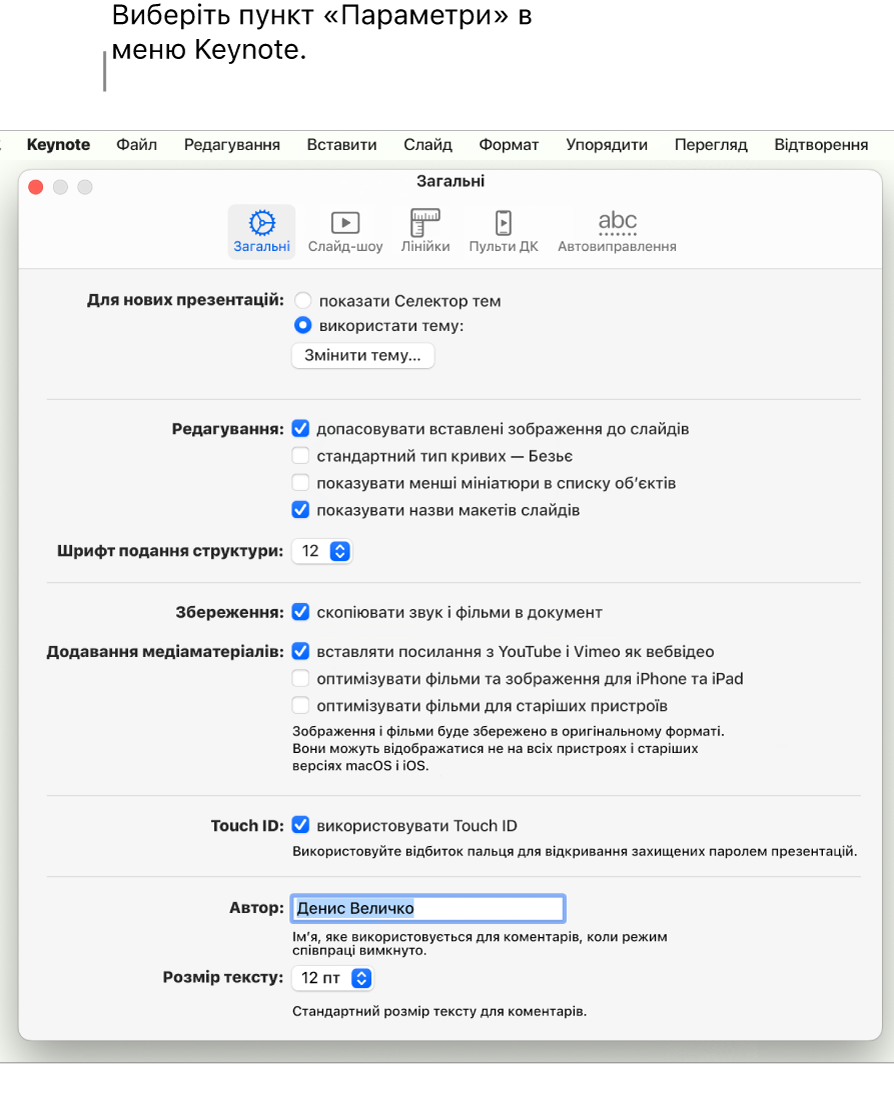The image size is (894, 1101).
Task: Toggle використовувати Touch ID checkbox
Action: [x=301, y=825]
